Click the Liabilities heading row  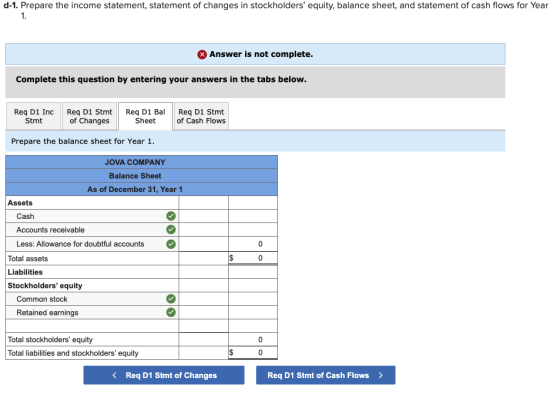[141, 272]
